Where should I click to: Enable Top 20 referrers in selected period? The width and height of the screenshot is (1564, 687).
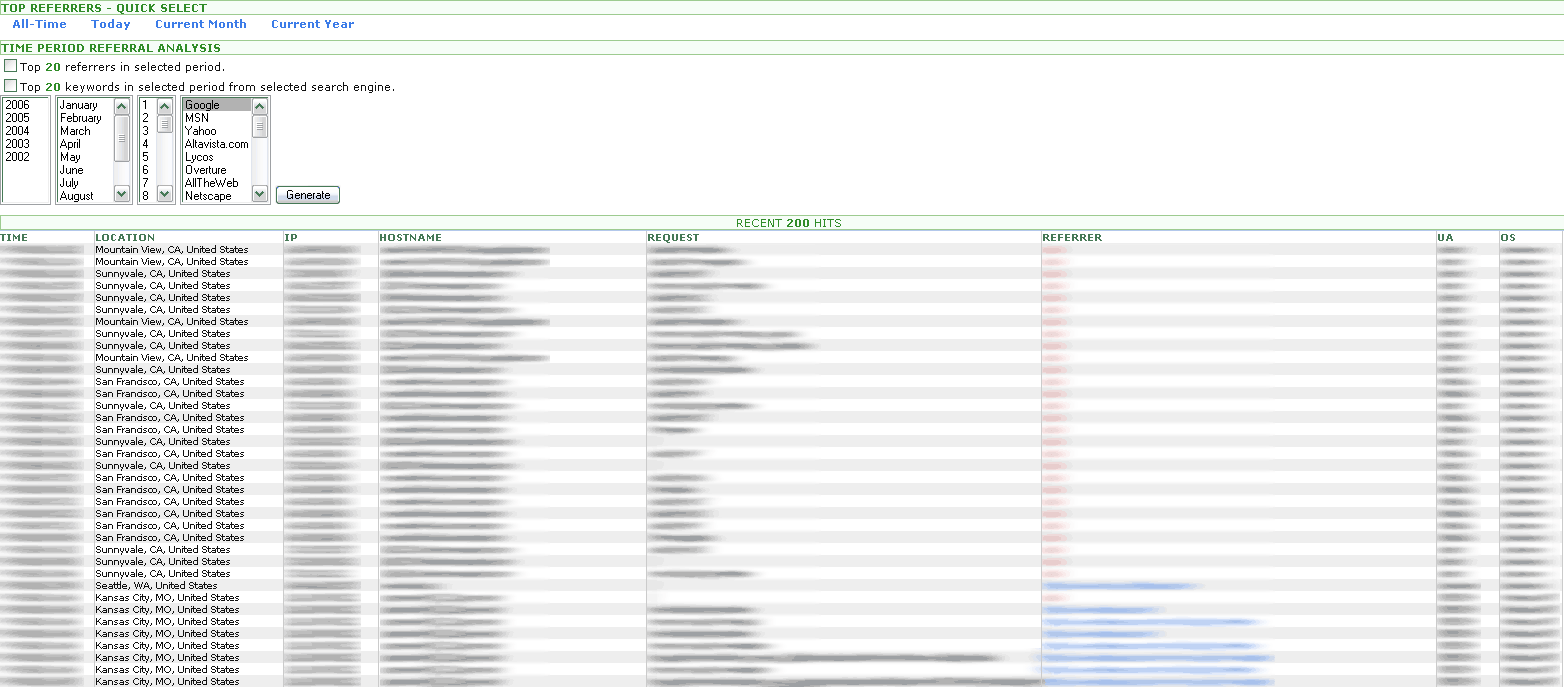(11, 66)
